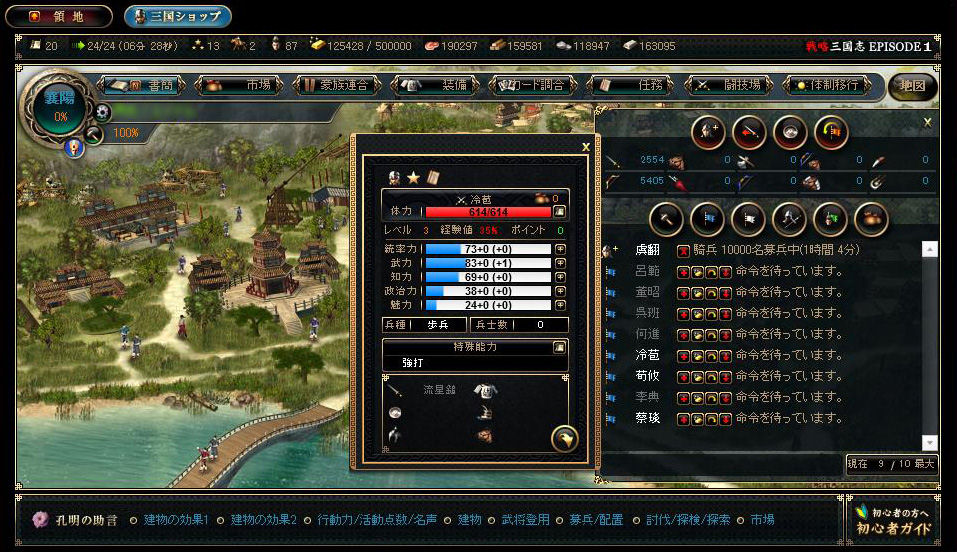
Task: Open the 初心者ガイド beginner guide
Action: [x=893, y=520]
